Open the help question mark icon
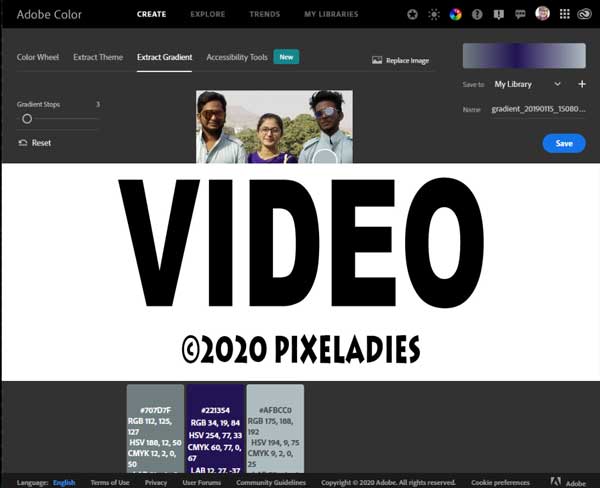The height and width of the screenshot is (488, 600). pos(477,15)
